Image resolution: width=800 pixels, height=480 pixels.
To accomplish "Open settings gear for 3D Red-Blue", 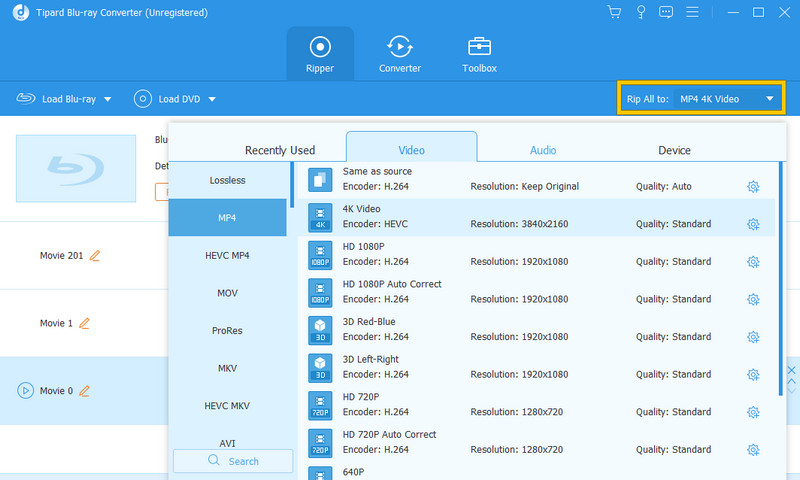I will point(753,337).
